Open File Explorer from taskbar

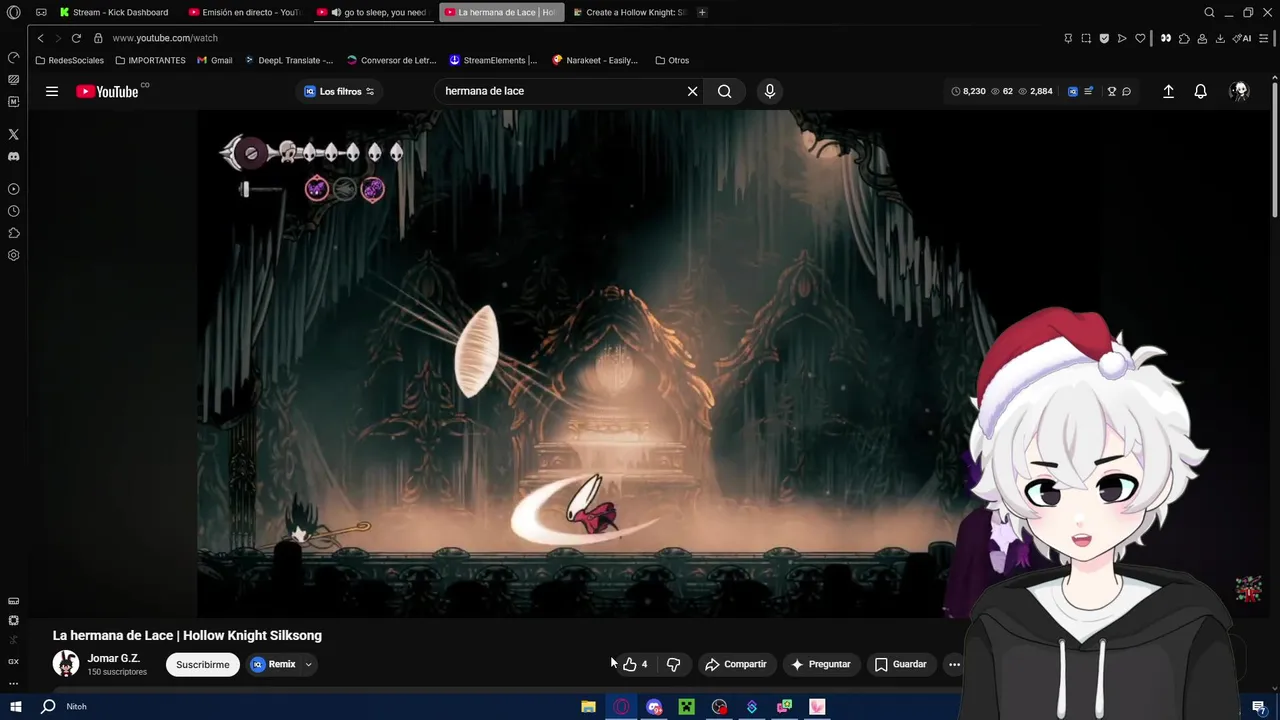pyautogui.click(x=588, y=706)
